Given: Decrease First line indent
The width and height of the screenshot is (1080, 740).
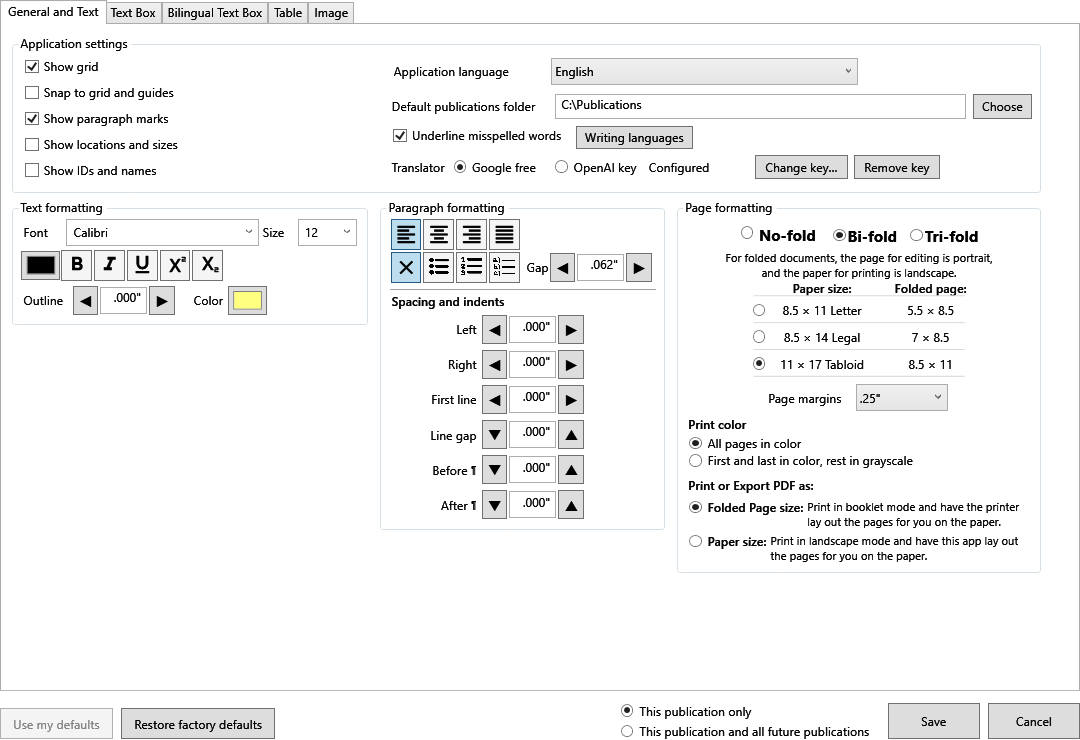Looking at the screenshot, I should [495, 400].
